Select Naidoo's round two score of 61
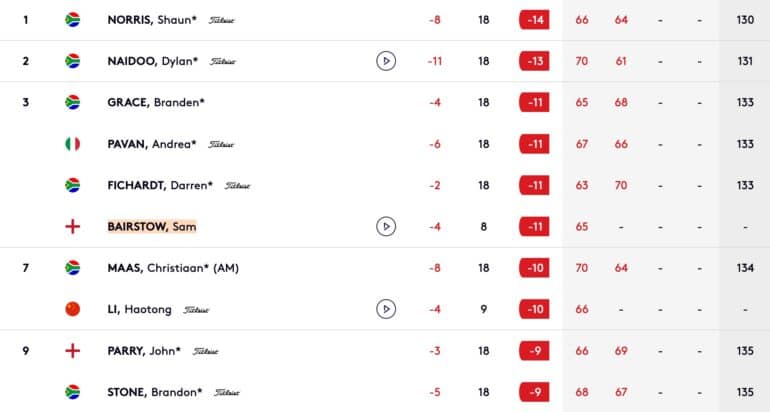Screen dimensions: 770x412 [x=621, y=61]
